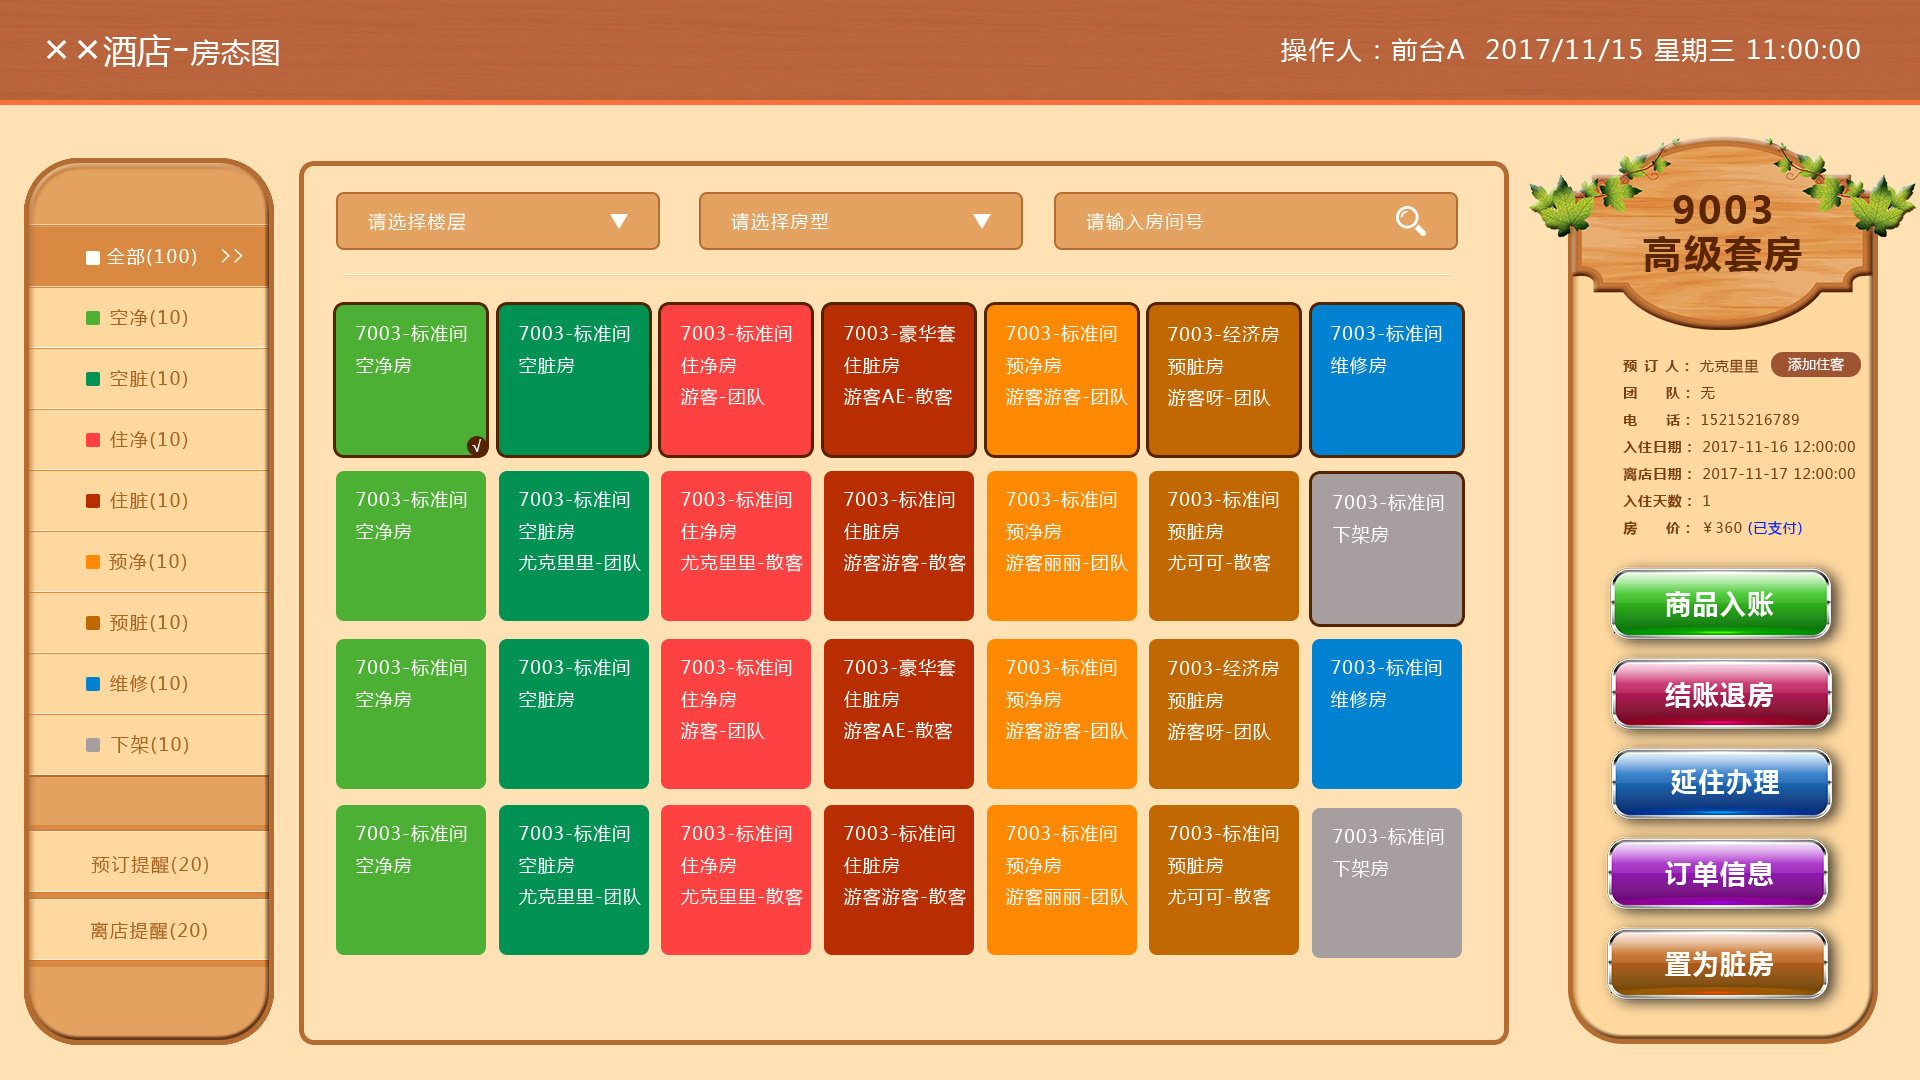Click the blue 延住办理 button
Viewport: 1920px width, 1080px height.
click(x=1721, y=784)
